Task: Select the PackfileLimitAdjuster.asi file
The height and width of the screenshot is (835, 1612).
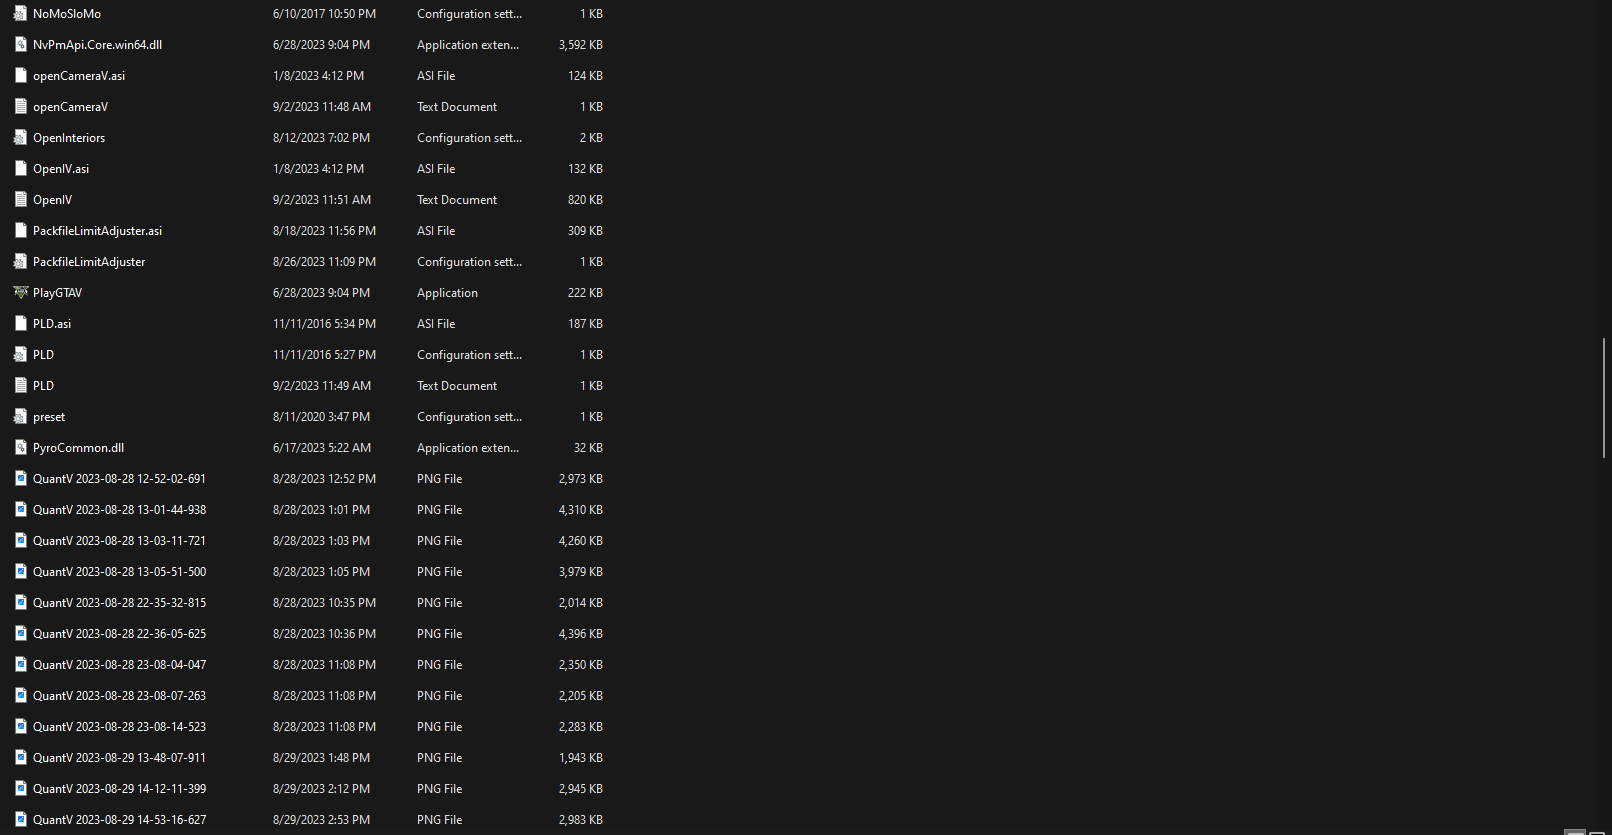Action: [97, 231]
